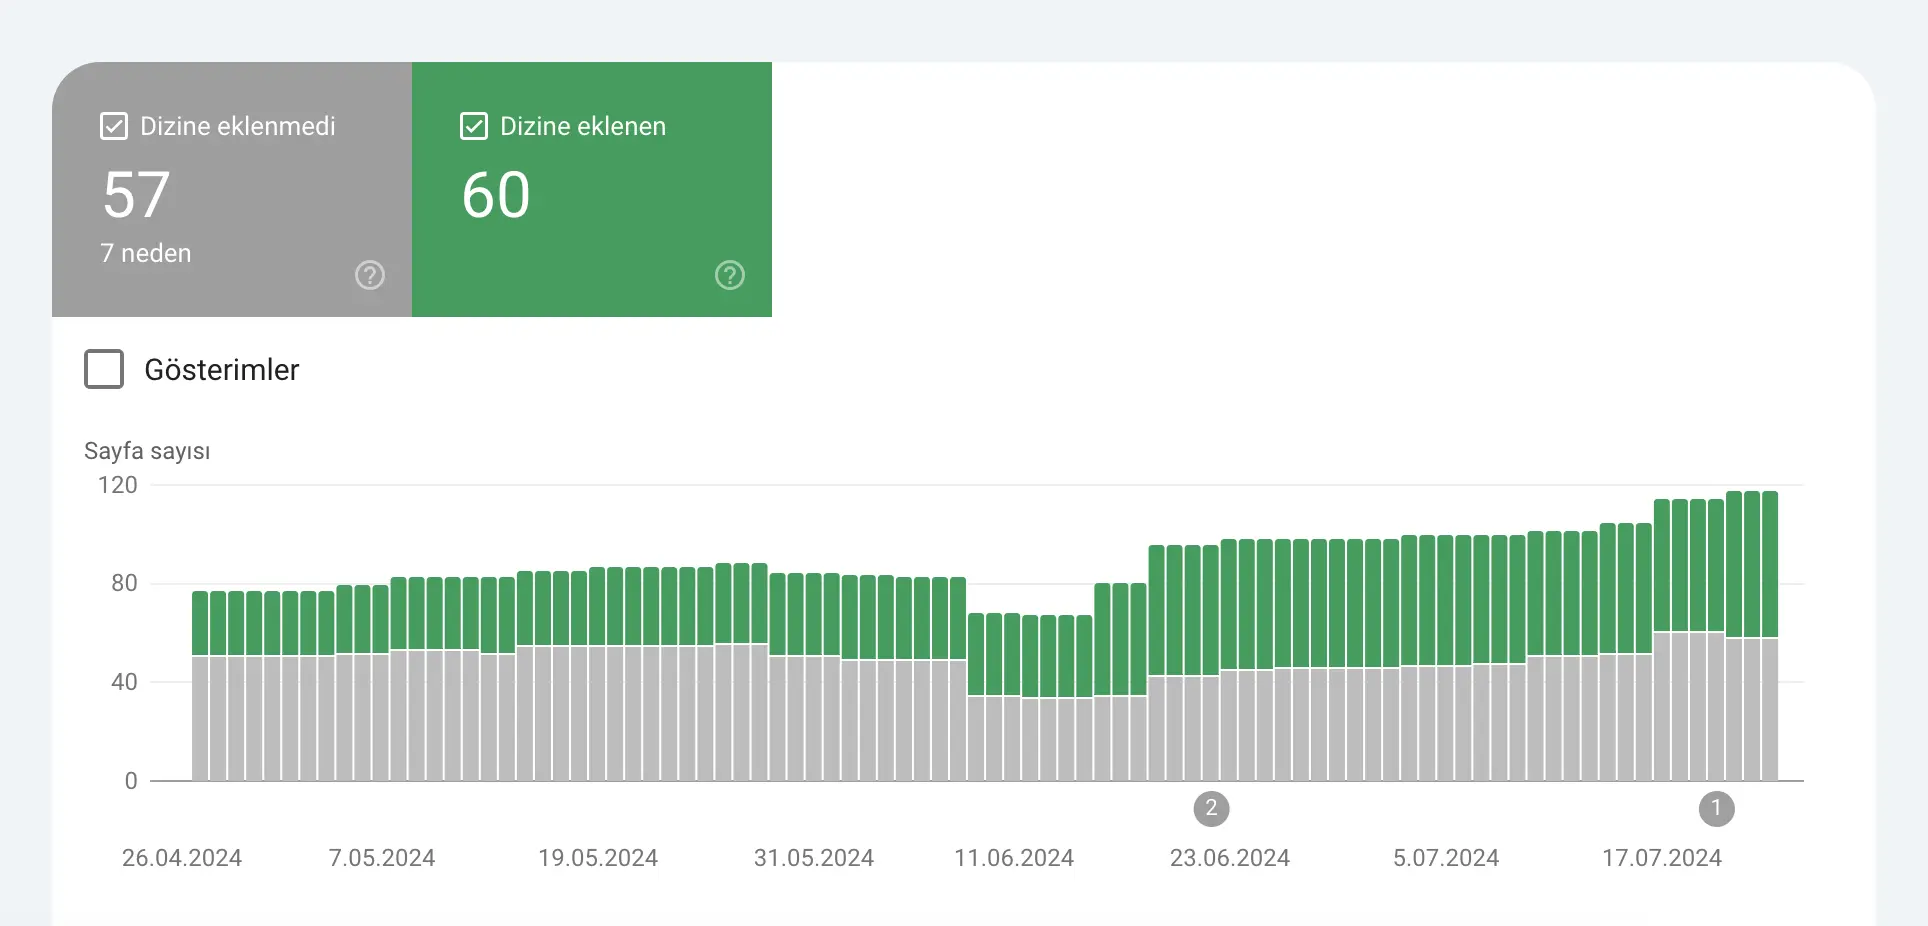The image size is (1928, 926).
Task: Uncheck the Dizine eklenmedi checkbox
Action: click(x=114, y=126)
